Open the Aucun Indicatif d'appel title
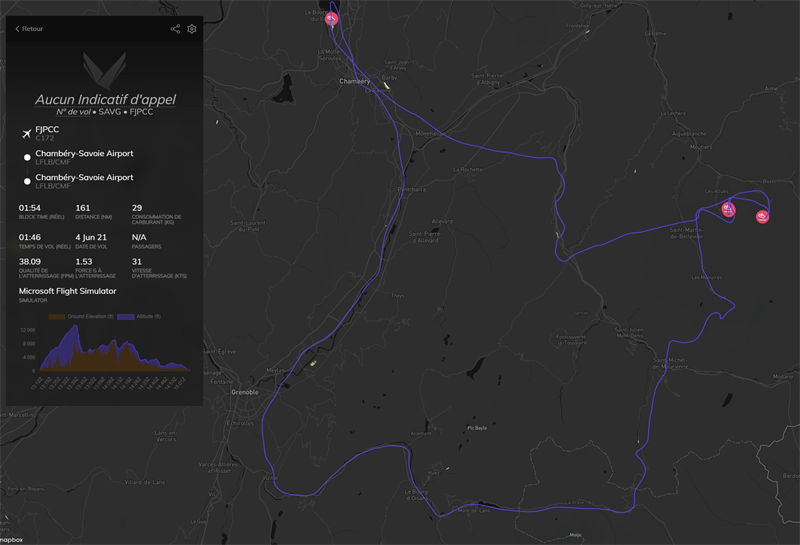Screen dimensions: 800x545 click(x=105, y=100)
